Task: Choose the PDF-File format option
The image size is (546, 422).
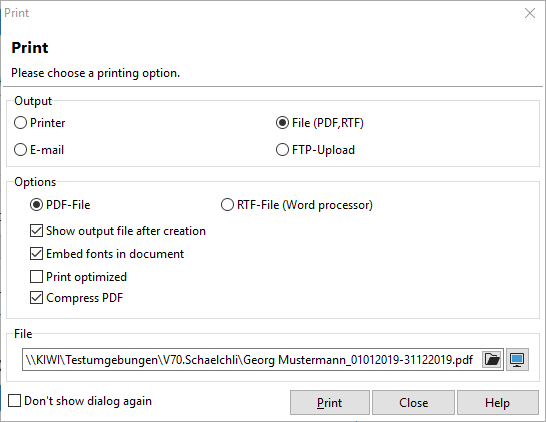Action: click(60, 205)
